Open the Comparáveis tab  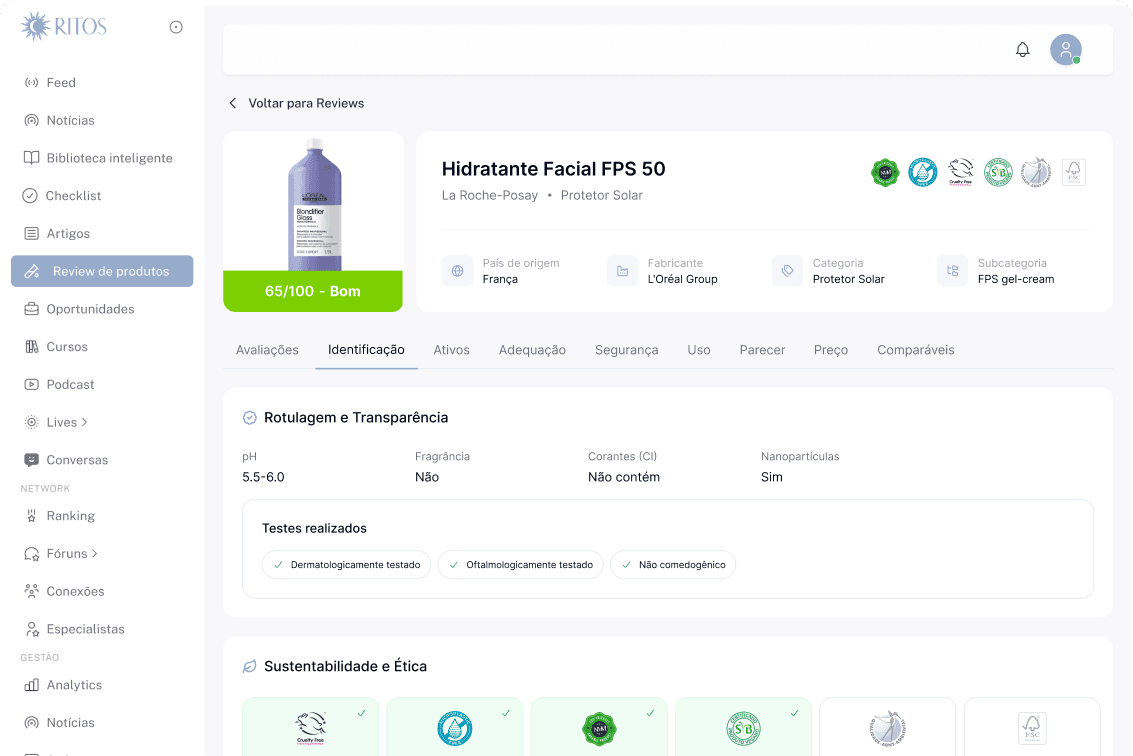pos(915,350)
